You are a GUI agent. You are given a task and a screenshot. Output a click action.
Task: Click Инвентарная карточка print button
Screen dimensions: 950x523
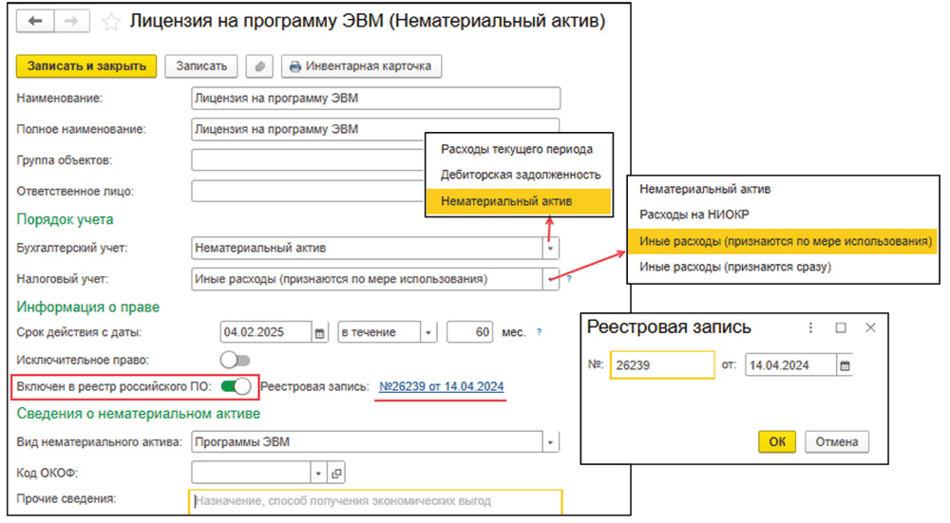click(360, 67)
